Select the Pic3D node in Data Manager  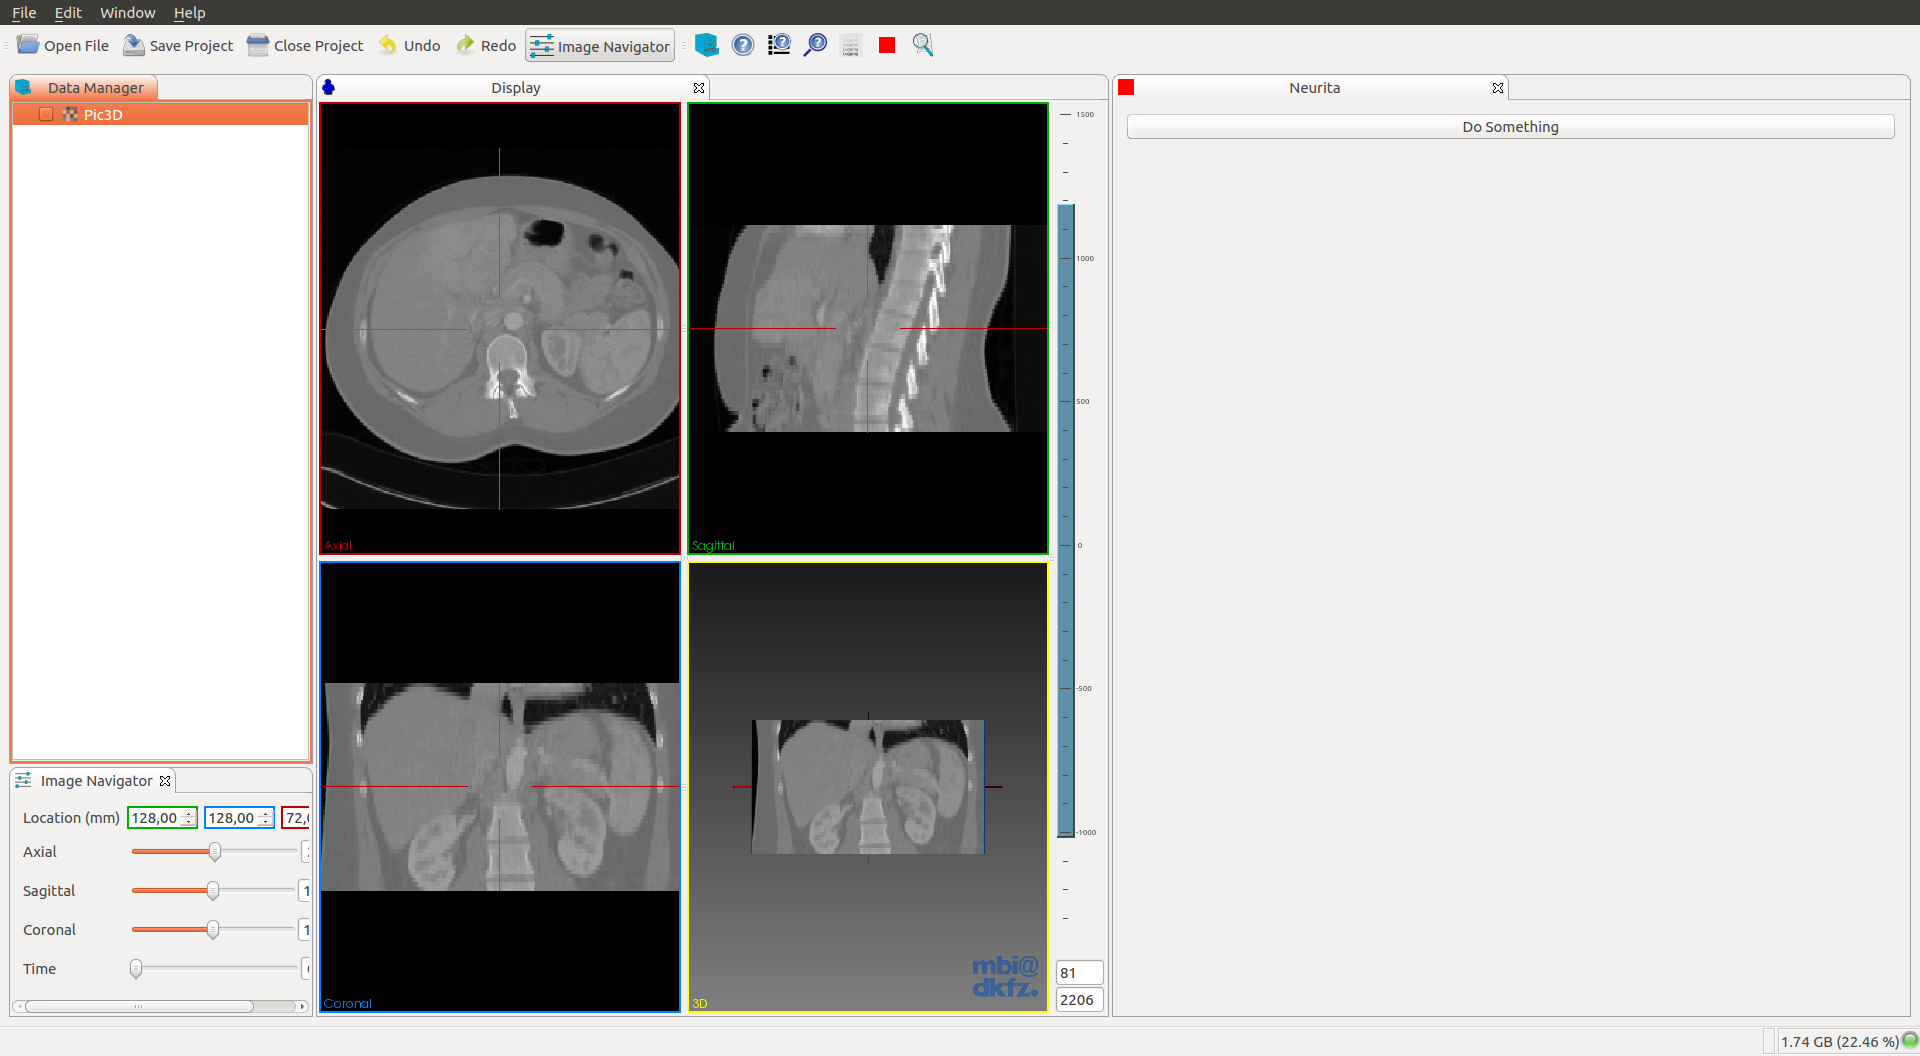[160, 114]
